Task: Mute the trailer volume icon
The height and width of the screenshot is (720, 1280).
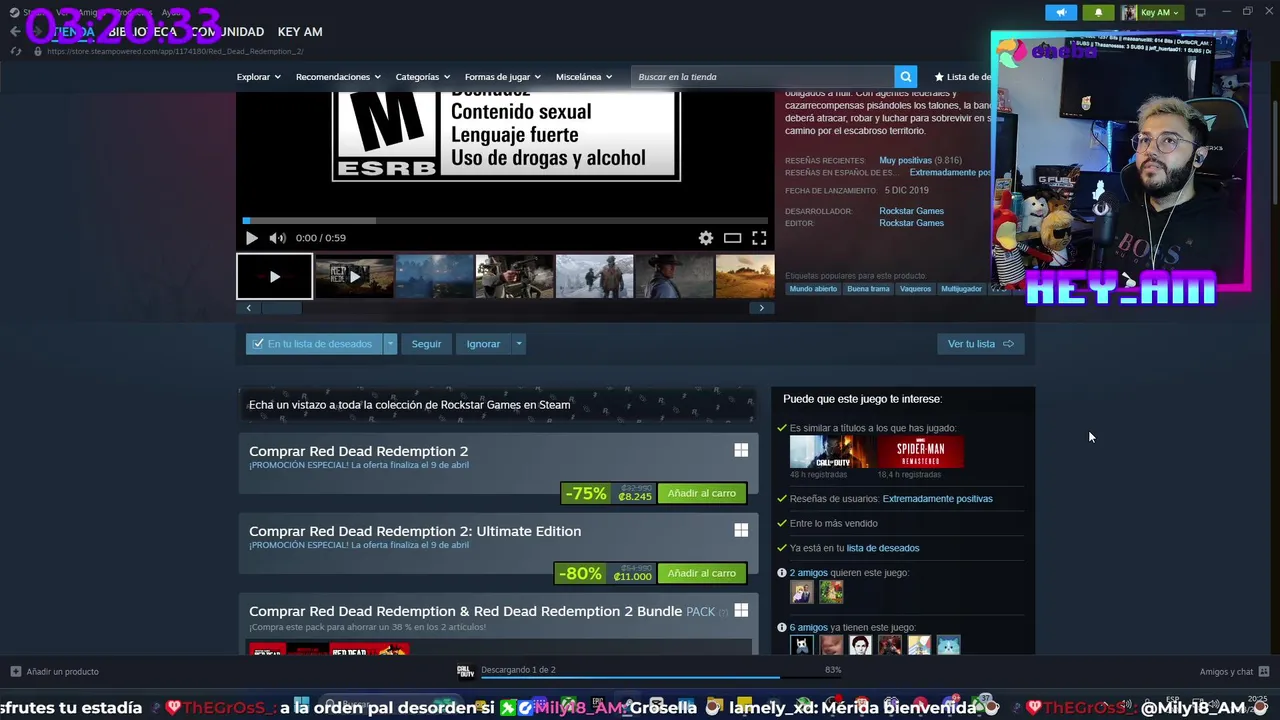Action: [x=277, y=238]
